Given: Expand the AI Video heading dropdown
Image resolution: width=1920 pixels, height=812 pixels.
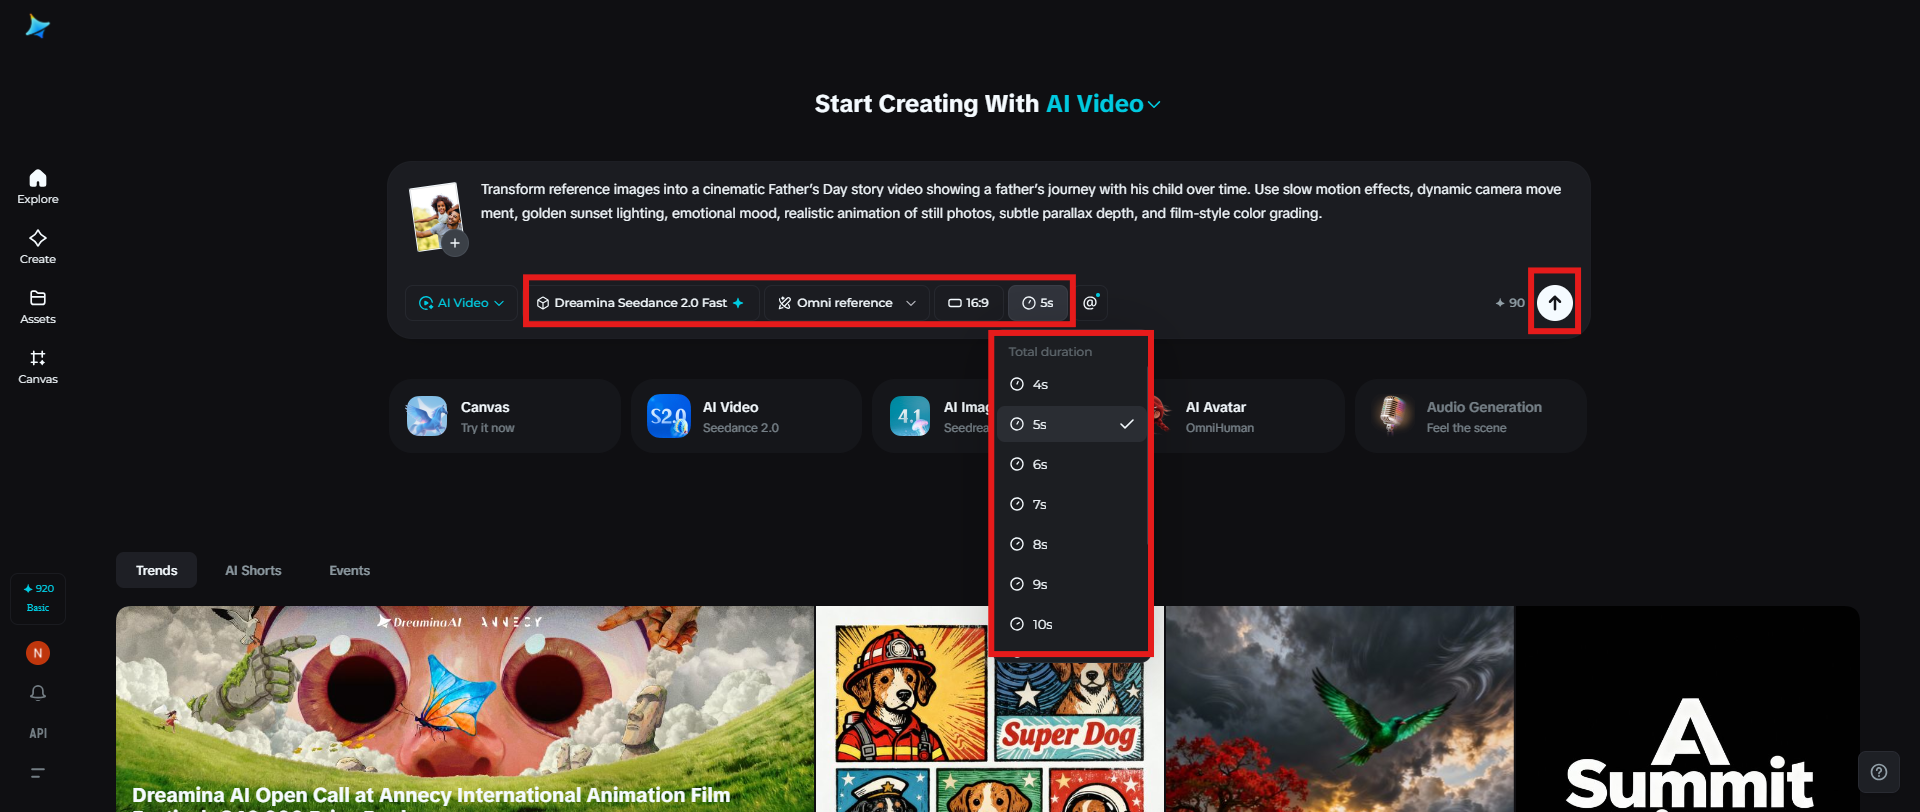Looking at the screenshot, I should [1103, 104].
